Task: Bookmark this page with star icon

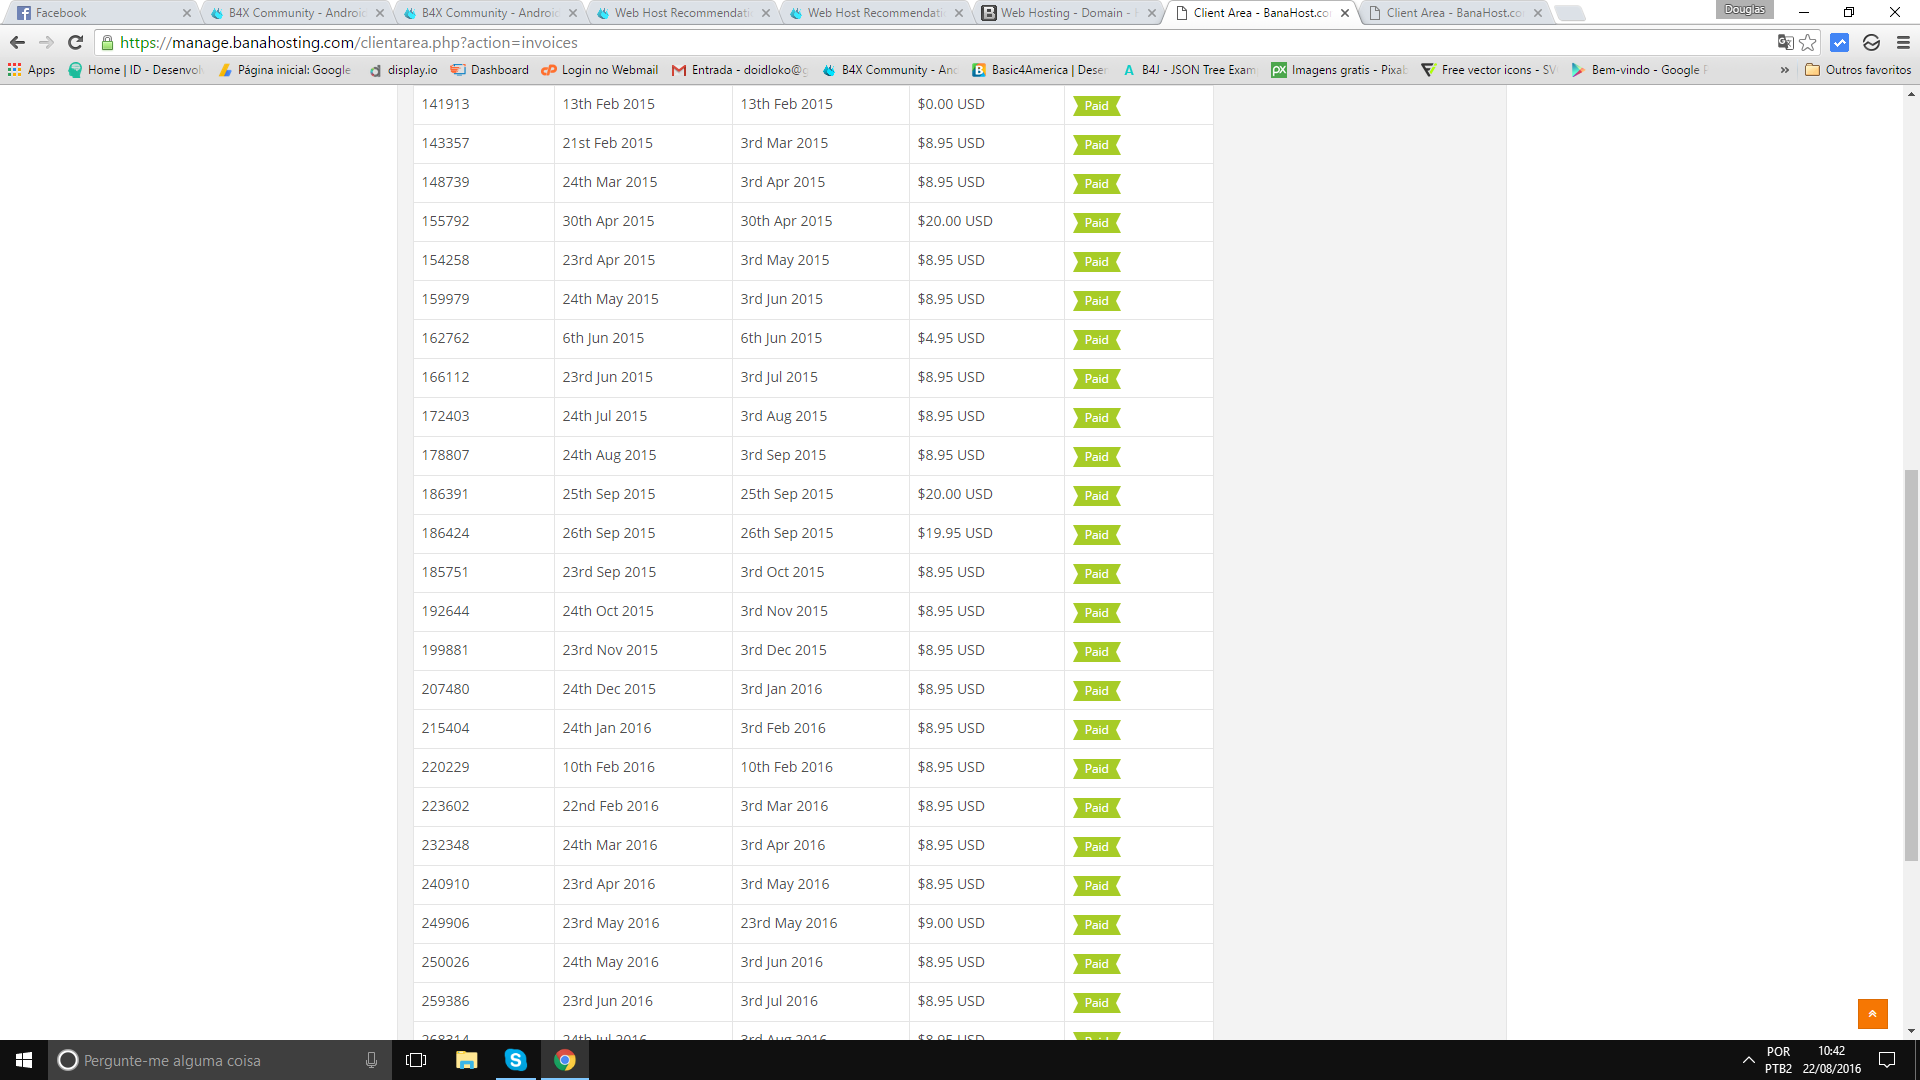Action: point(1808,42)
